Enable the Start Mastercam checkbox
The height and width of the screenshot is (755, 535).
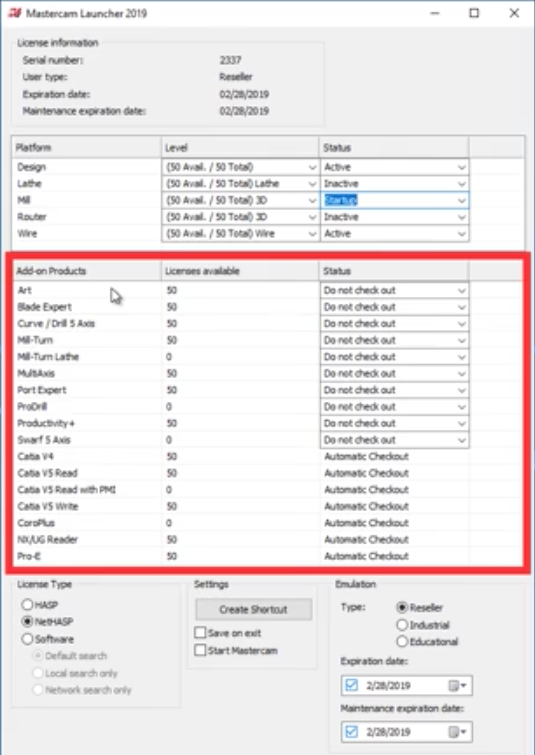tap(200, 650)
